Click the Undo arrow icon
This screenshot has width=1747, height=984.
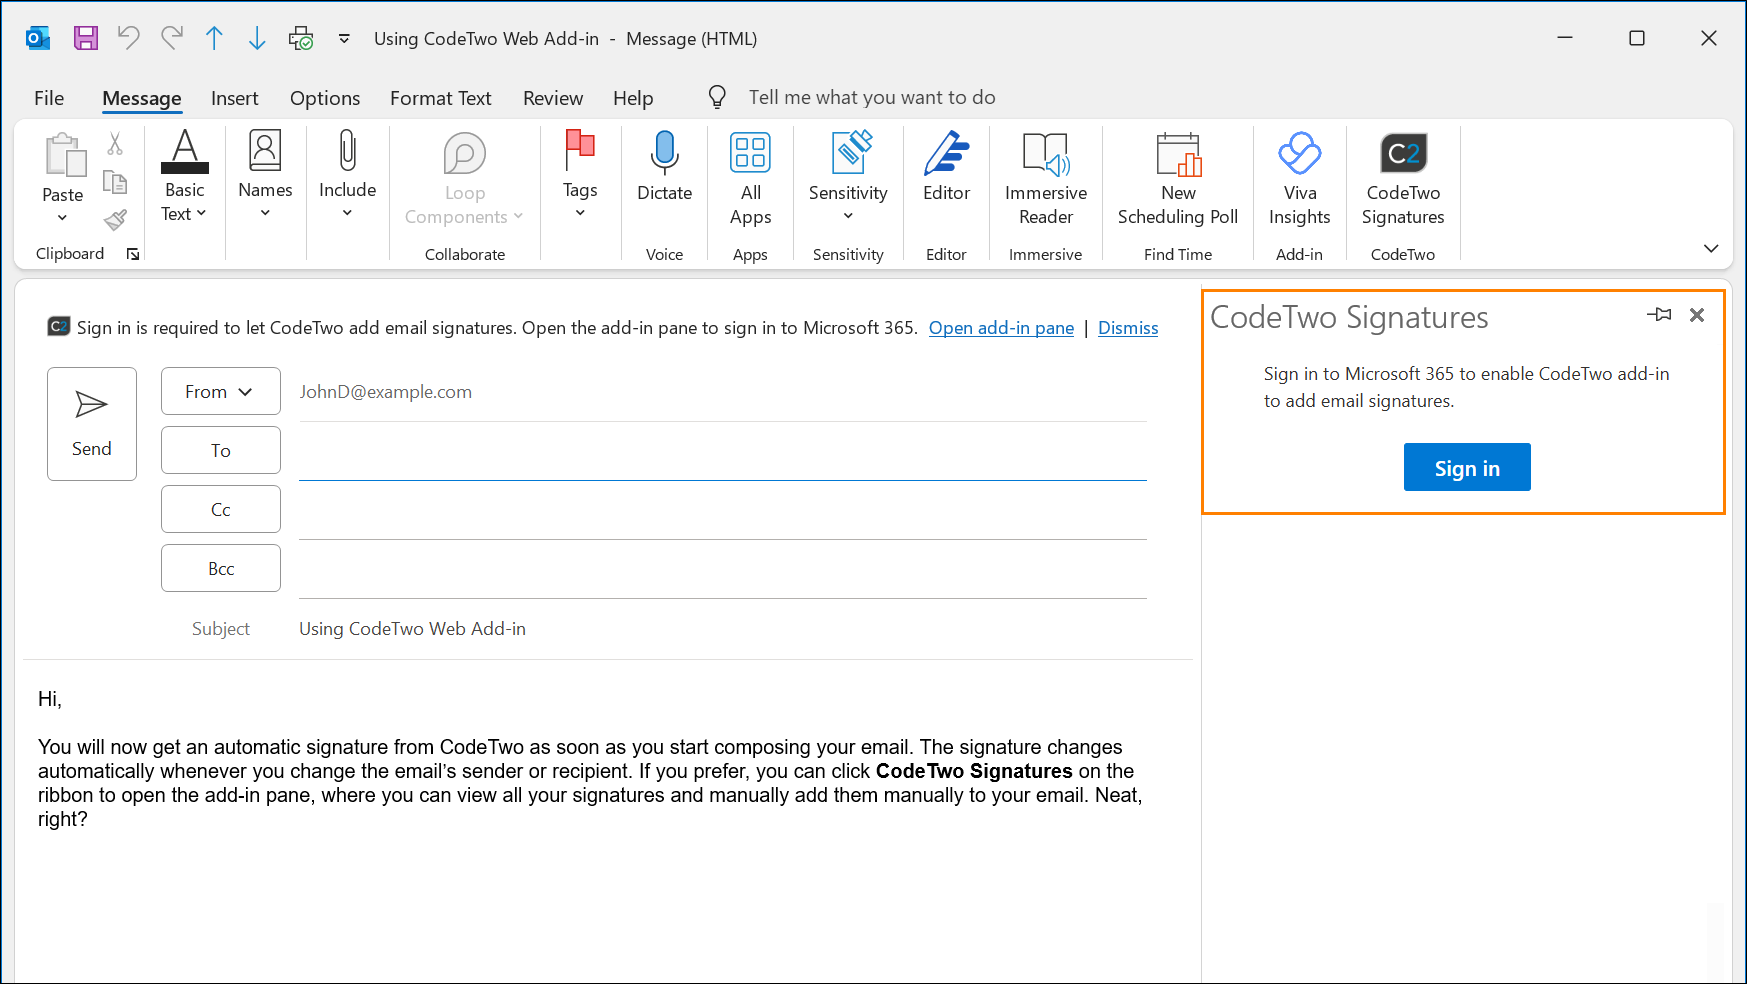pos(128,38)
